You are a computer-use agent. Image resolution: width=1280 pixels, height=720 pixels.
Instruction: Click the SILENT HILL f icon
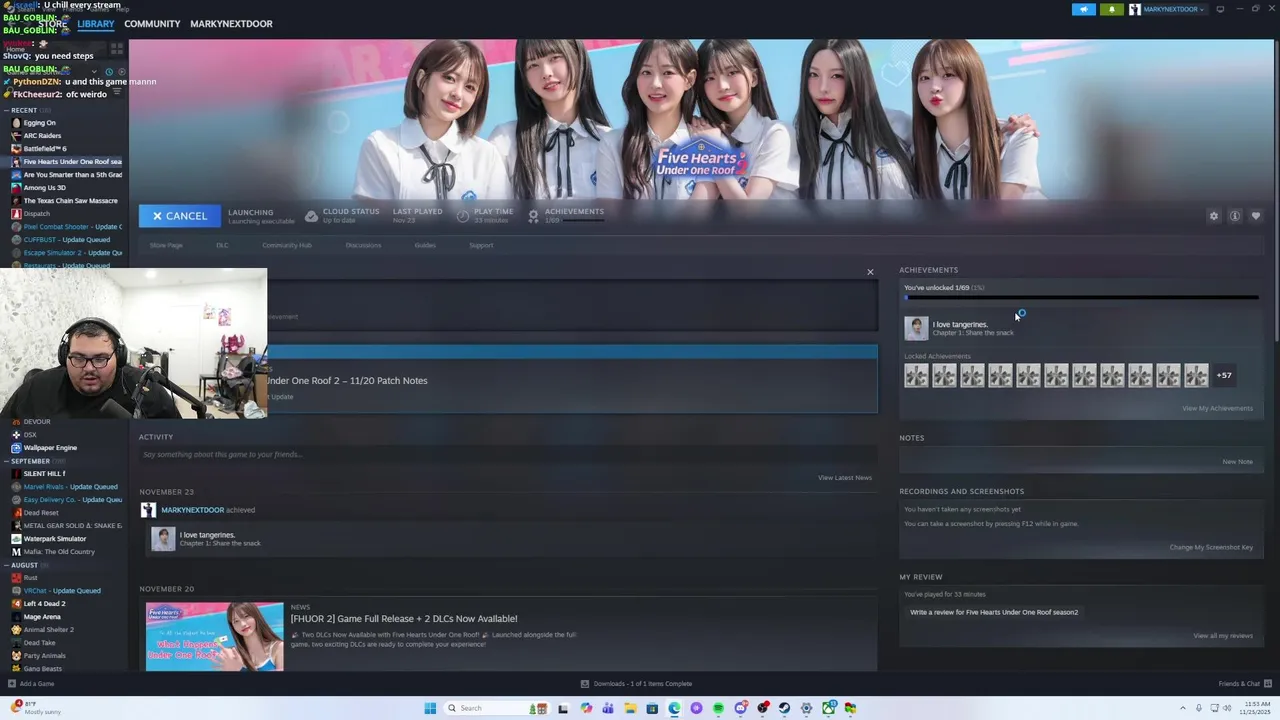tap(16, 474)
